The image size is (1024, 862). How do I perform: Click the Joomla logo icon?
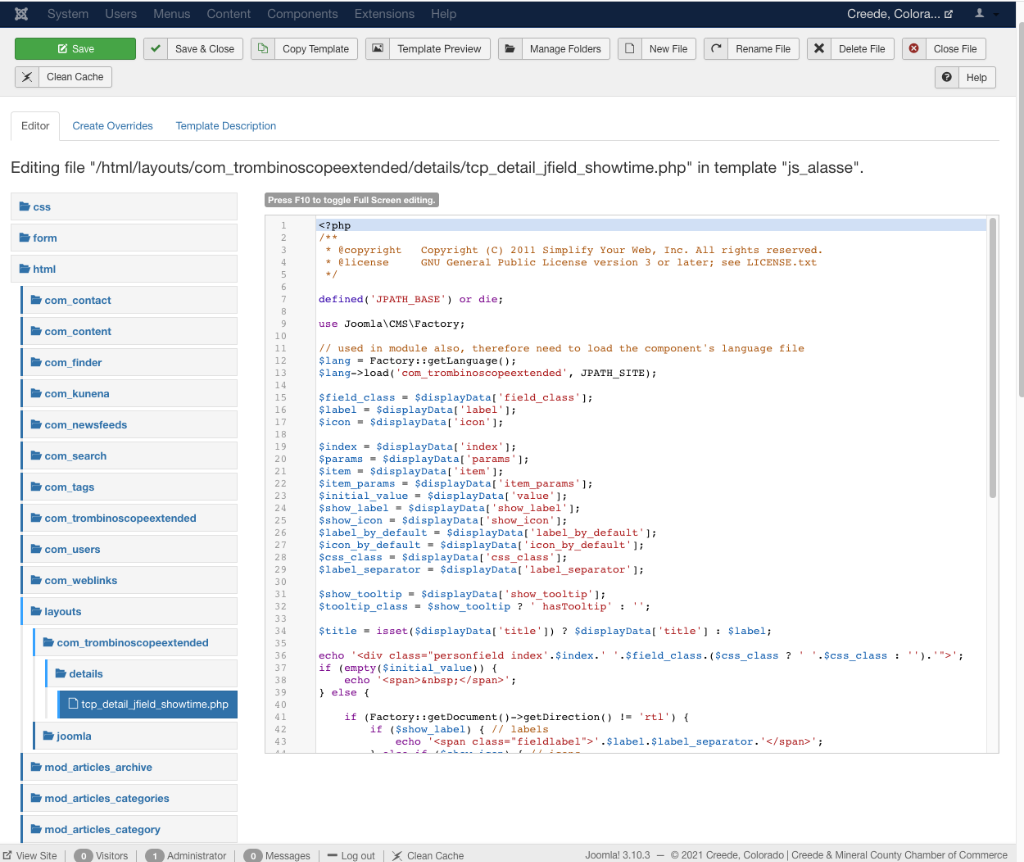(22, 14)
